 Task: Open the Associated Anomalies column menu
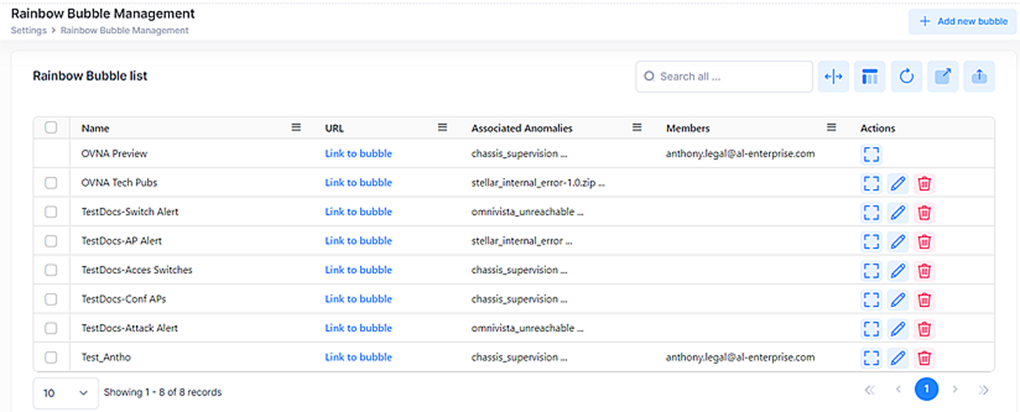coord(636,128)
